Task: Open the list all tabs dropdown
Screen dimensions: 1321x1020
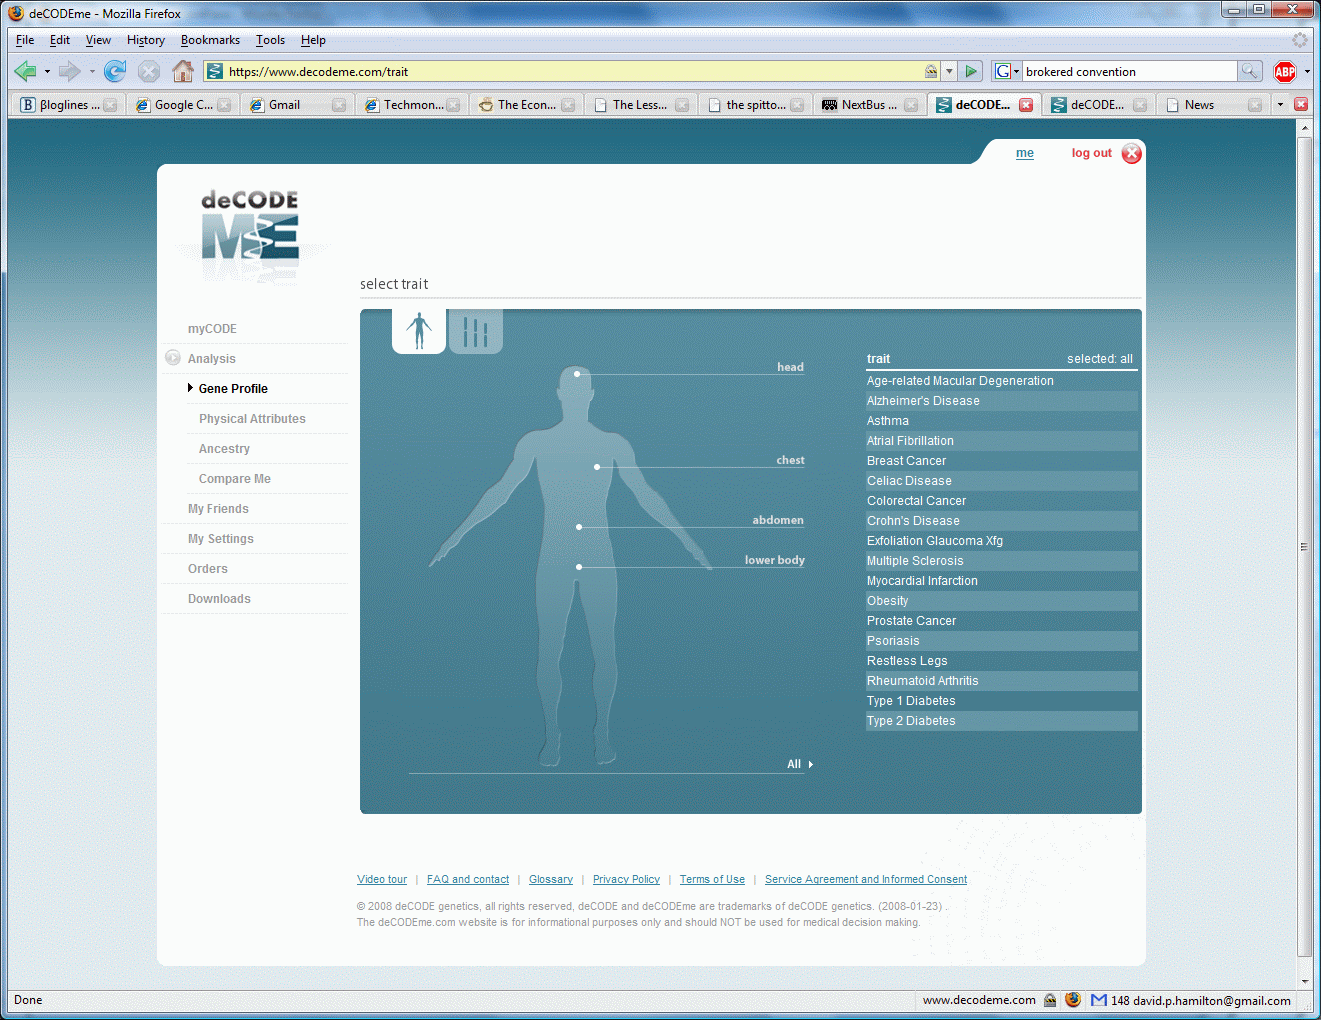Action: [1280, 104]
